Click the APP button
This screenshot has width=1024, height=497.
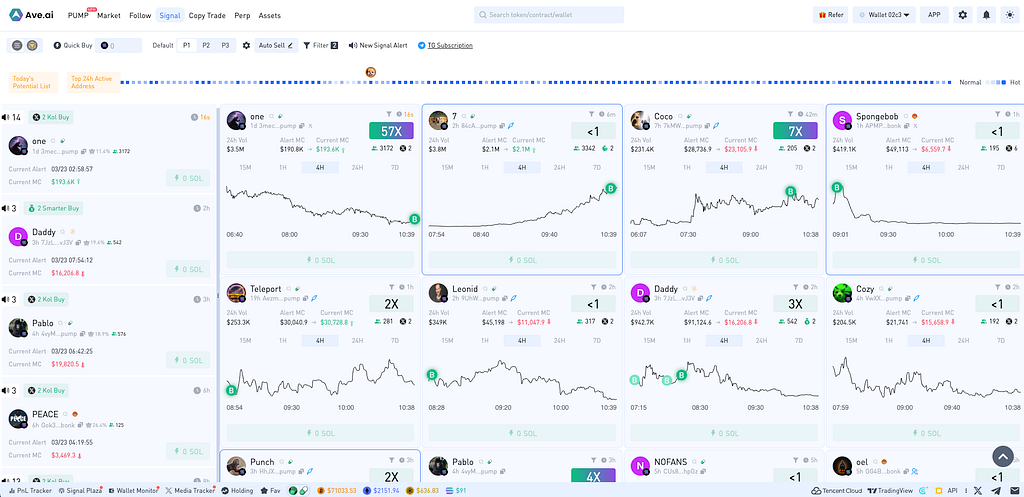coord(935,15)
